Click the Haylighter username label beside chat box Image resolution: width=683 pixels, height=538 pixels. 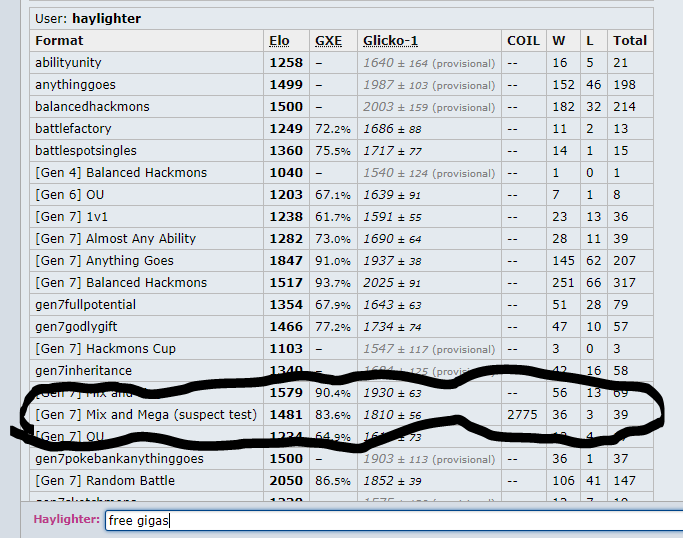click(66, 520)
